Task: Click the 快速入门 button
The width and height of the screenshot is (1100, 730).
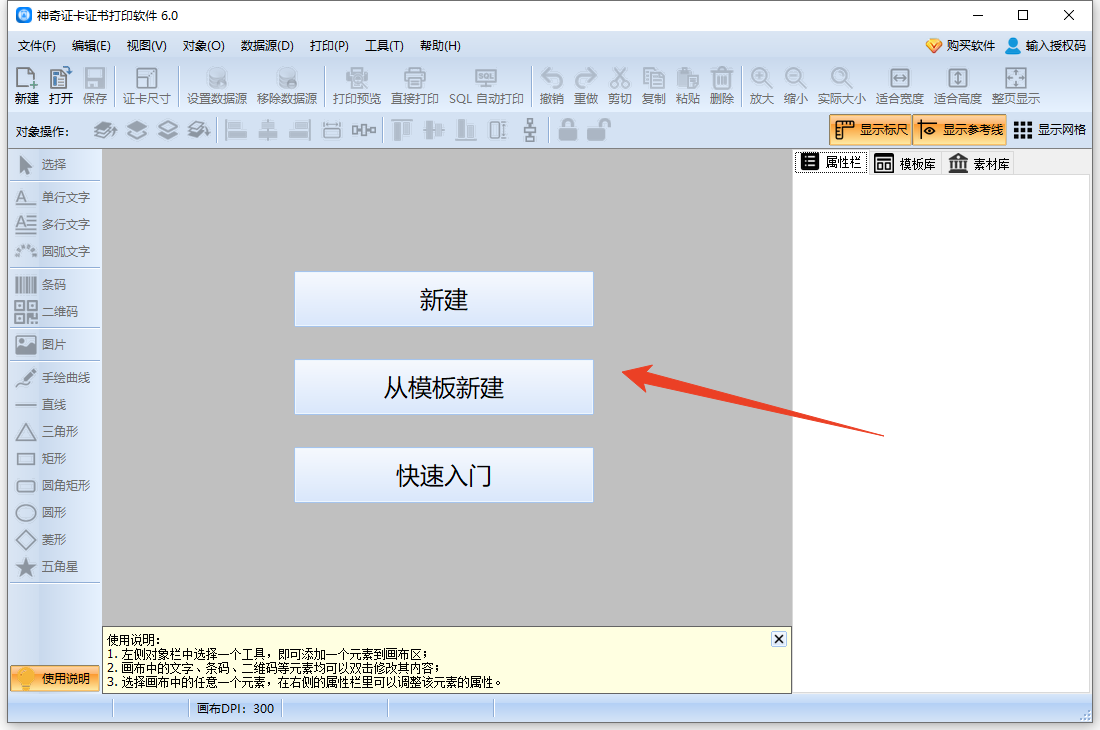Action: click(443, 475)
